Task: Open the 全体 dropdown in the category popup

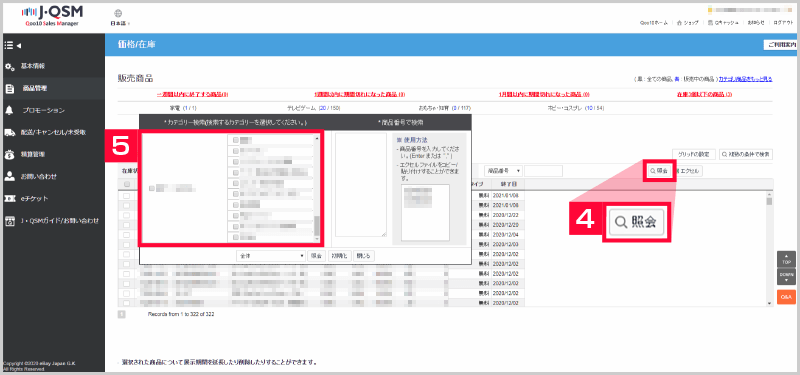Action: 271,256
